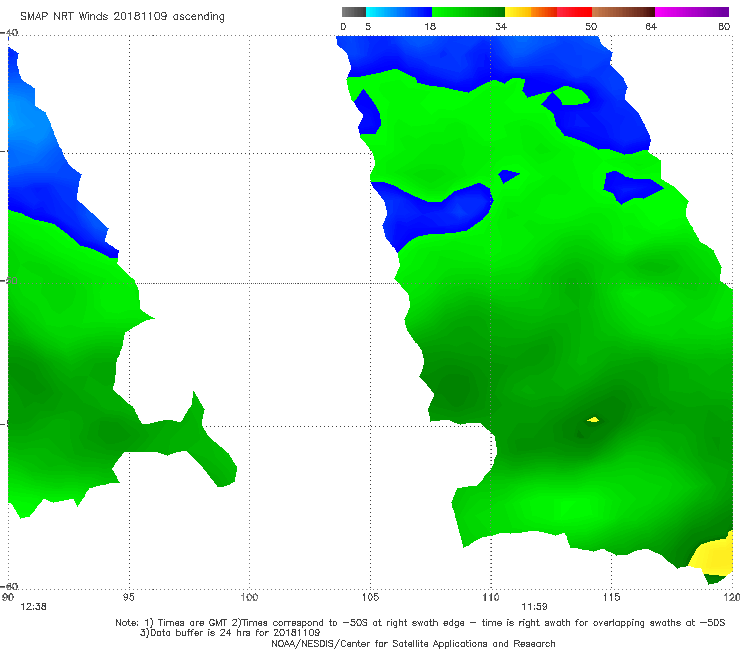Click the red segment of the wind colorbar
The width and height of the screenshot is (740, 650).
tap(574, 12)
